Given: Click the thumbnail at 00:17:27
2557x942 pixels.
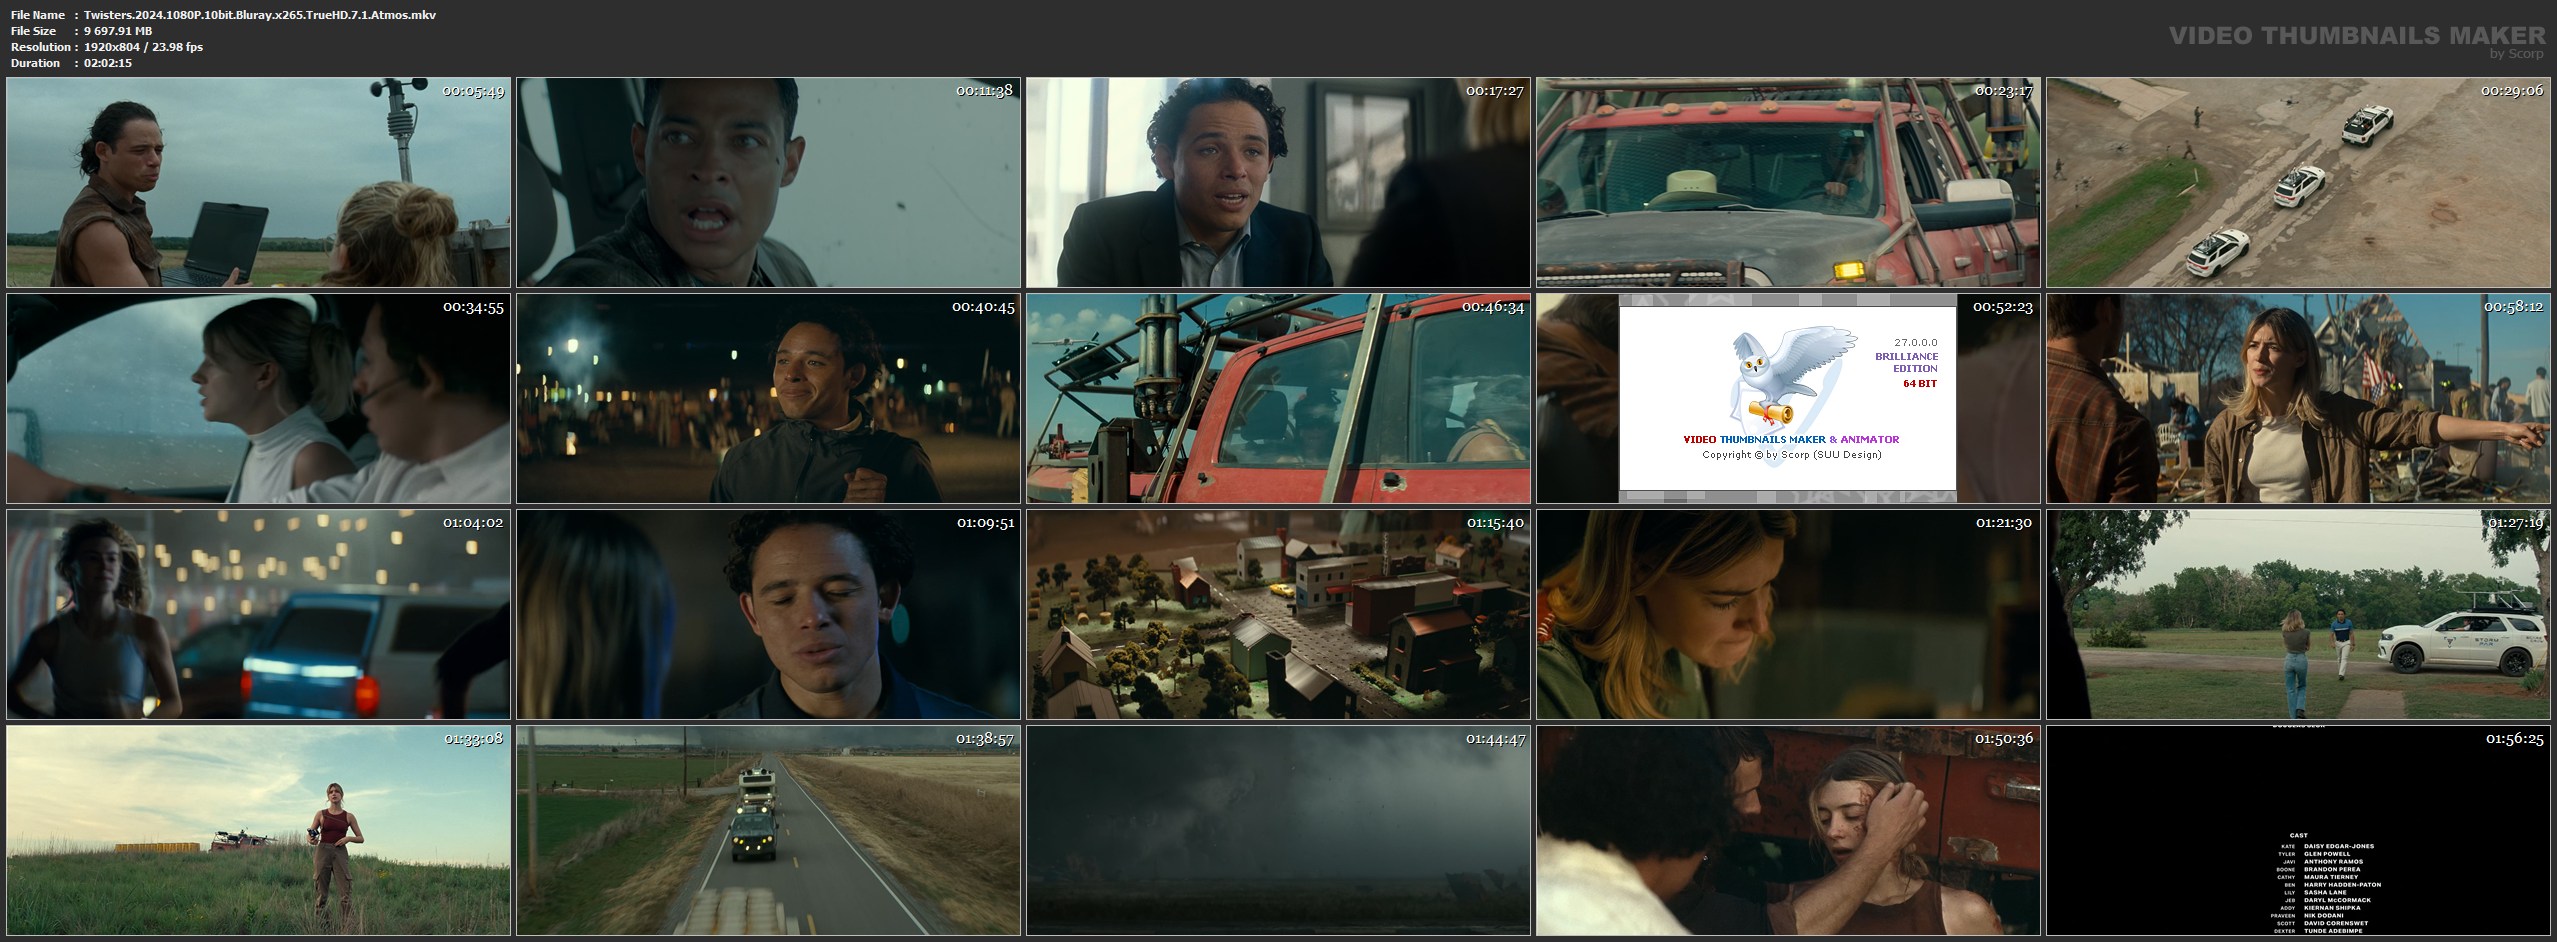Looking at the screenshot, I should [x=1278, y=183].
